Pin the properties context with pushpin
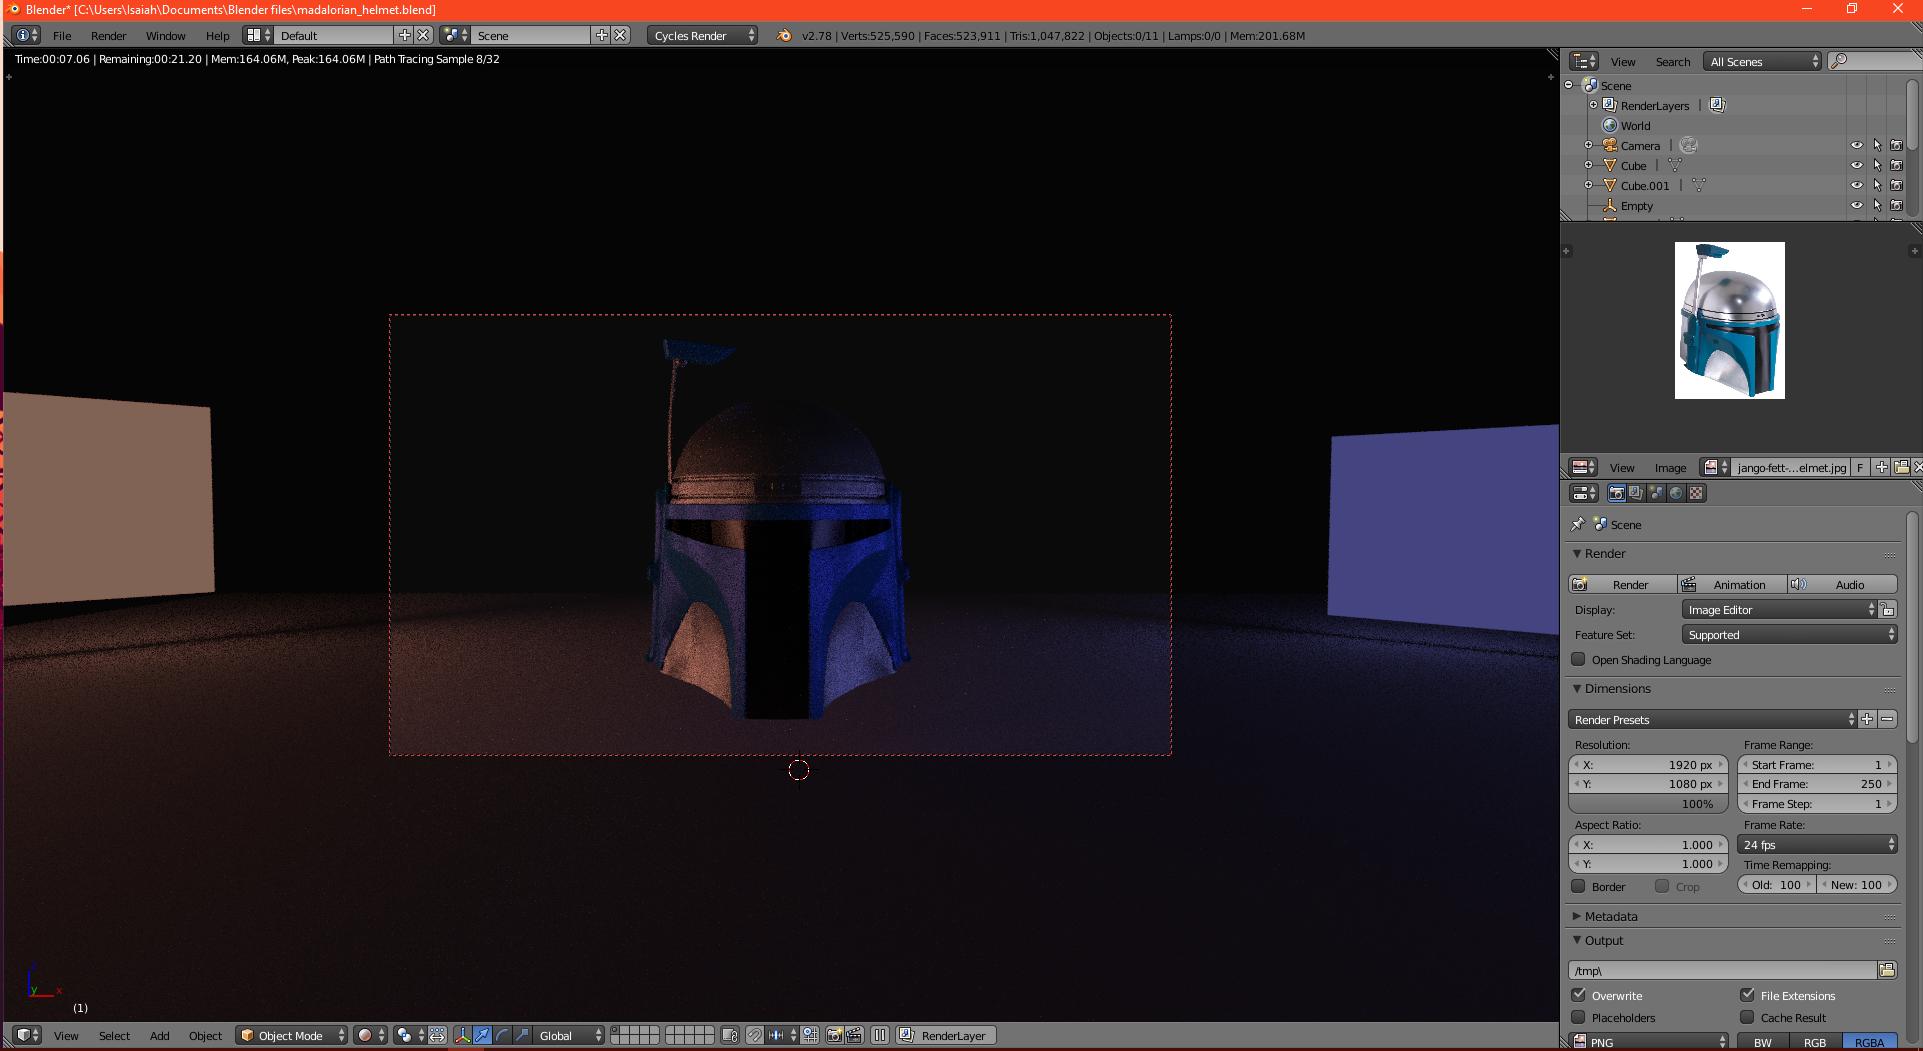Screen dimensions: 1923x1051 [1578, 524]
